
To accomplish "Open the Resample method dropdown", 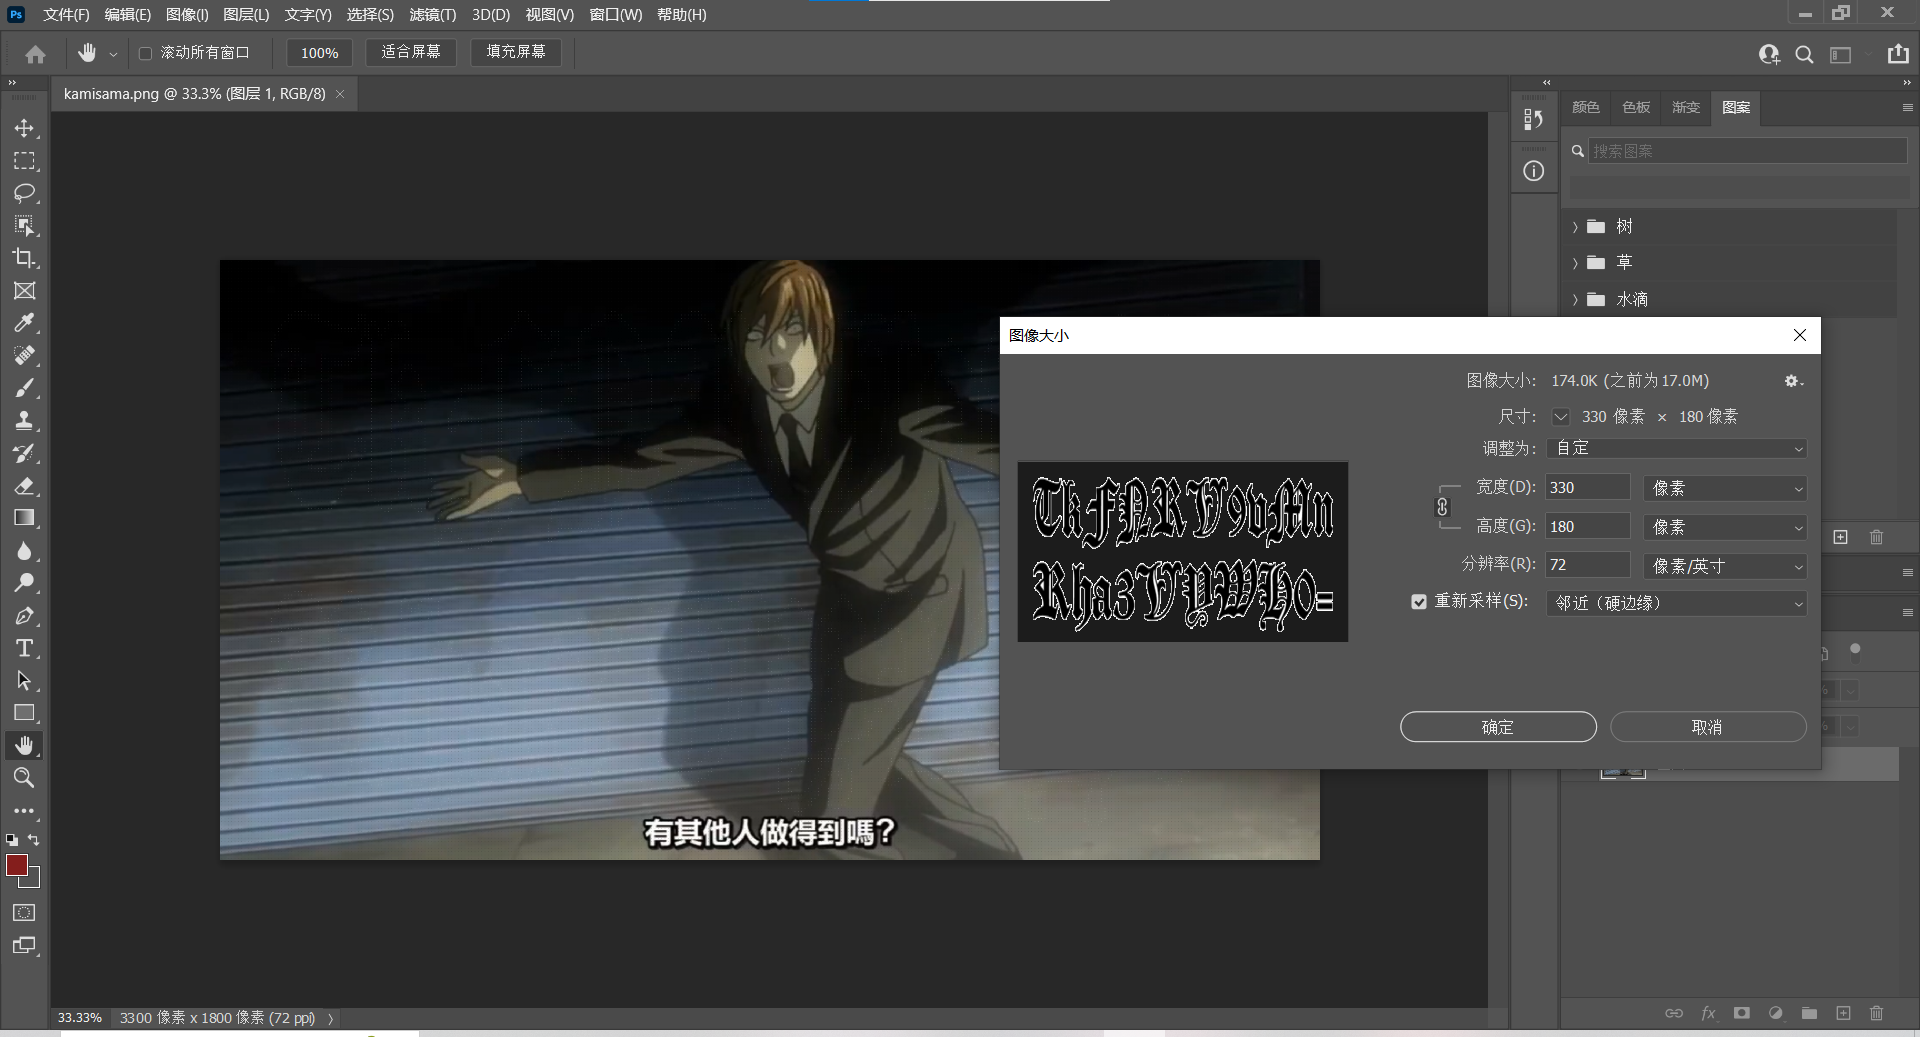I will (1676, 603).
